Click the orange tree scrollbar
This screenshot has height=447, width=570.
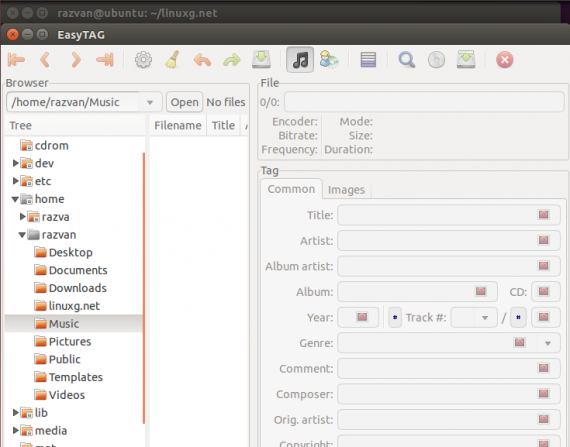click(x=144, y=288)
